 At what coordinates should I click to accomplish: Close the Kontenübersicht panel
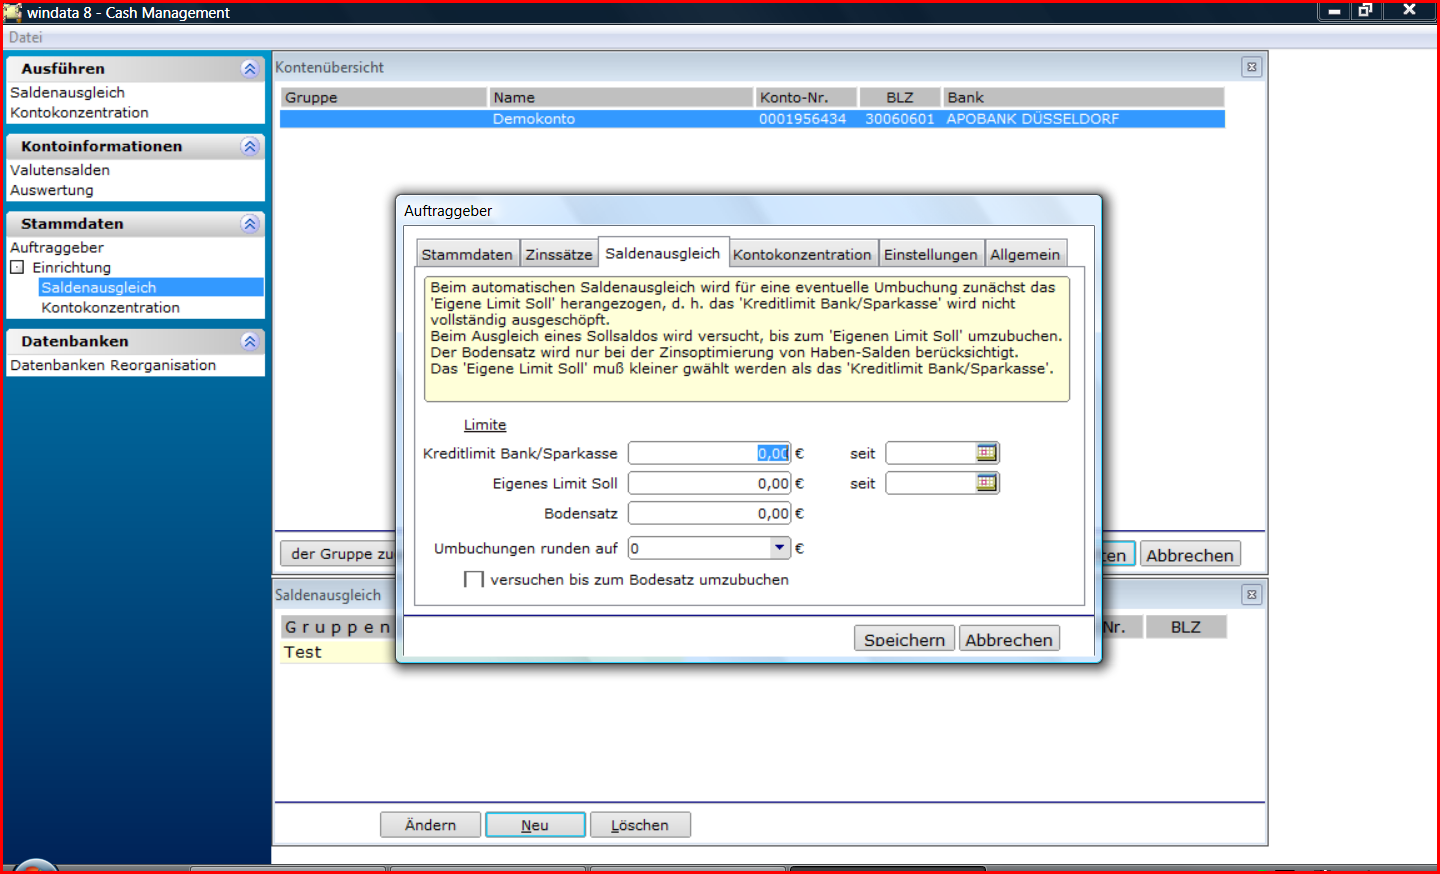tap(1251, 67)
